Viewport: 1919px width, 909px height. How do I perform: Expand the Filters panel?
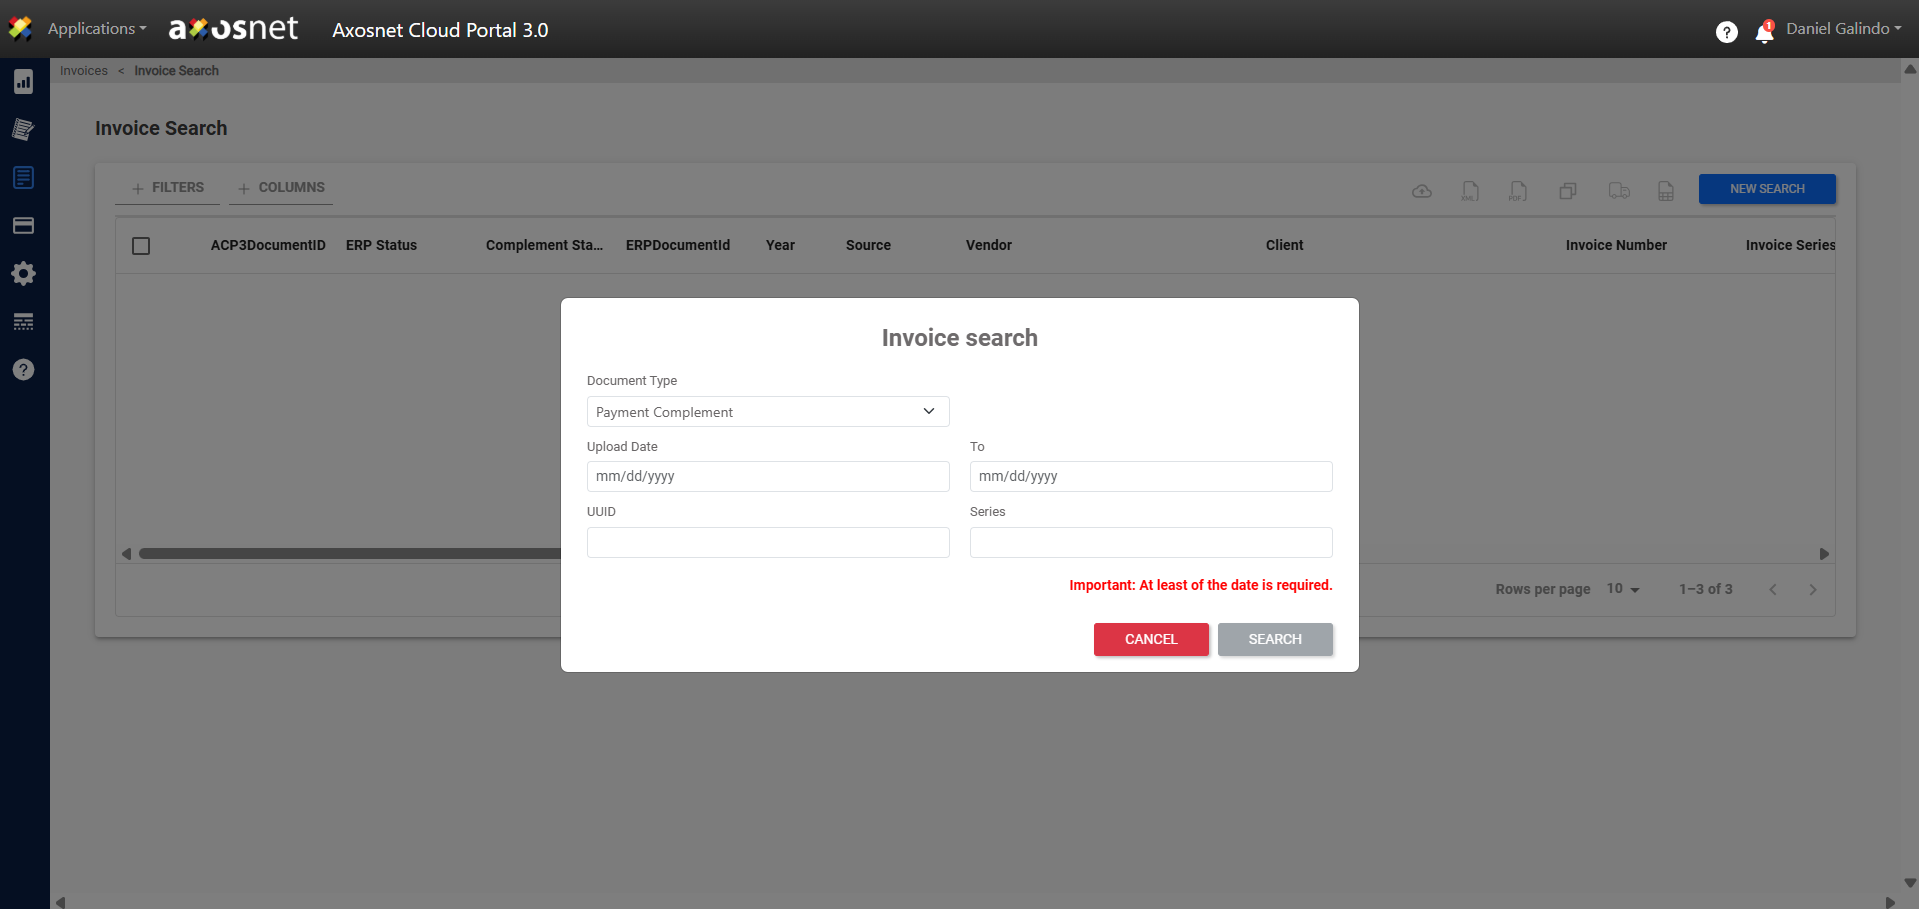pyautogui.click(x=168, y=188)
